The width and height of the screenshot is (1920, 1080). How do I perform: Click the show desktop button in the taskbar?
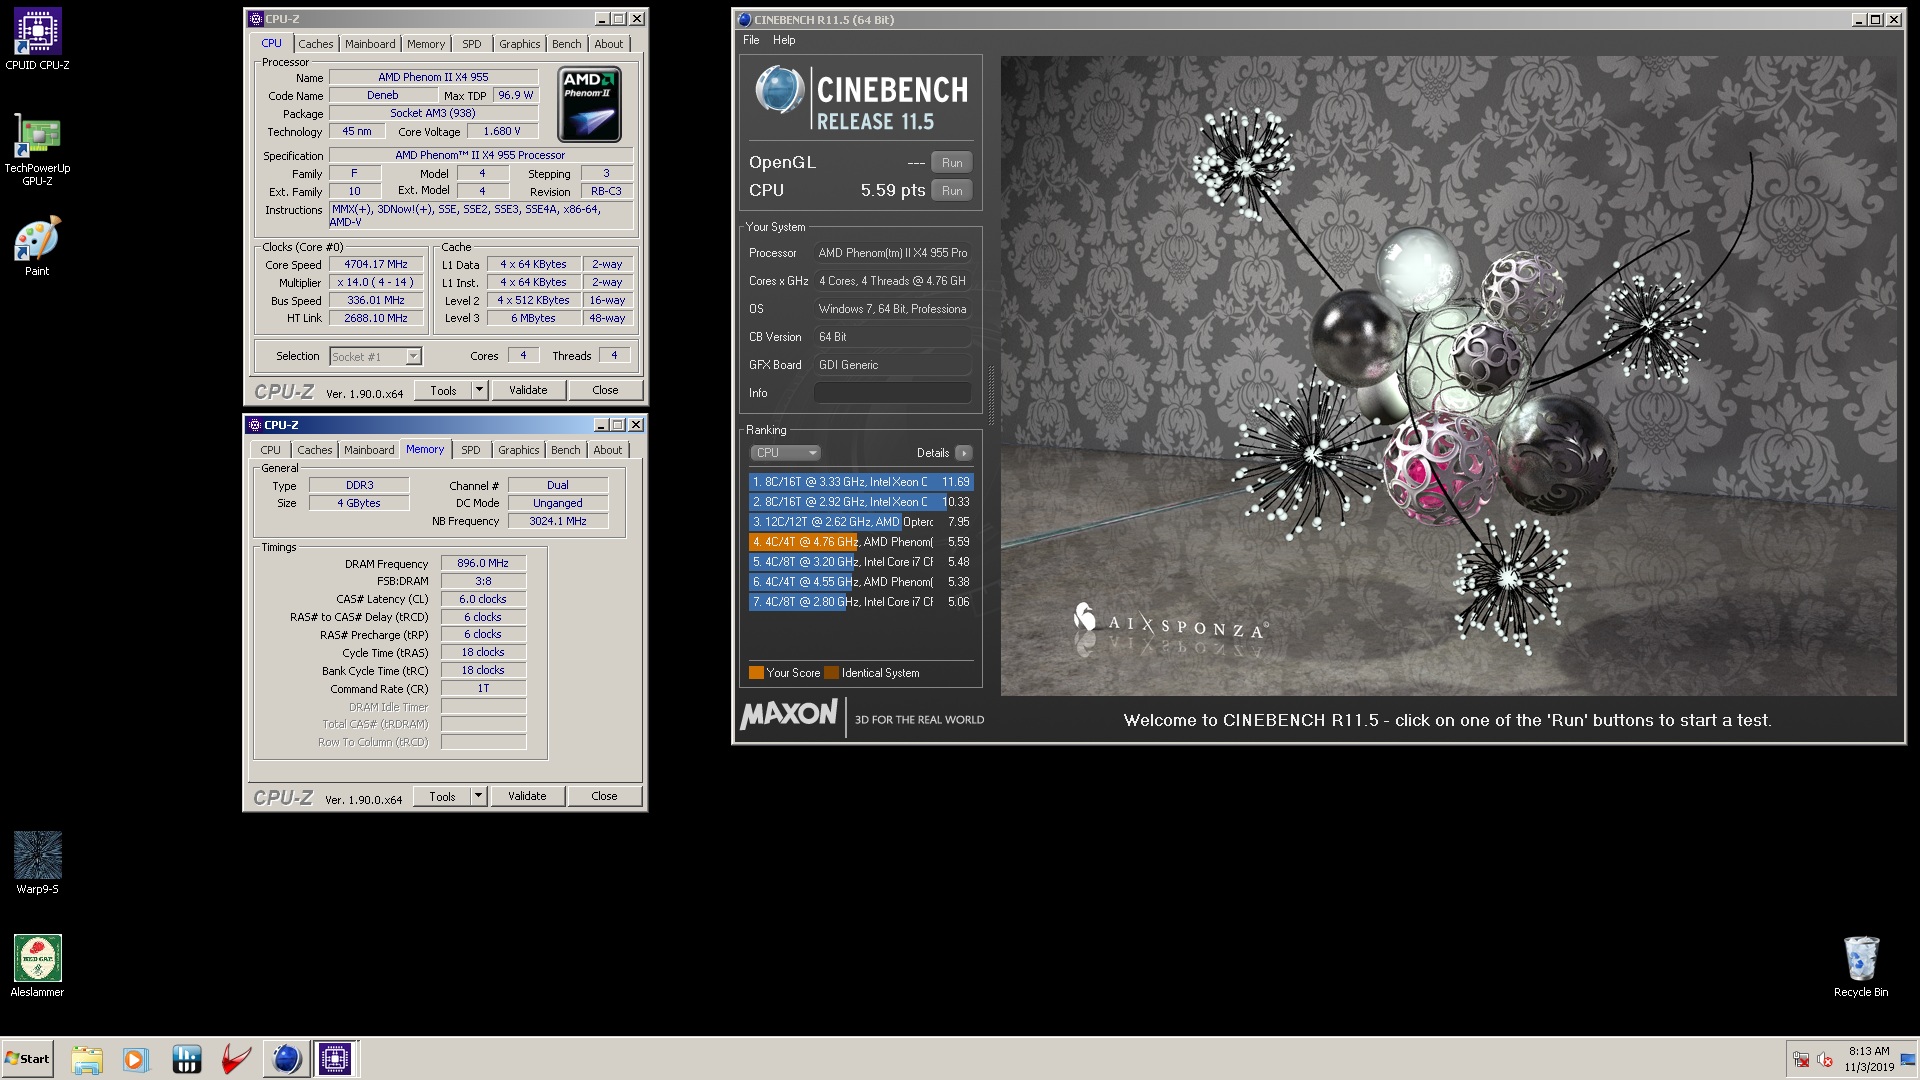coord(1908,1059)
